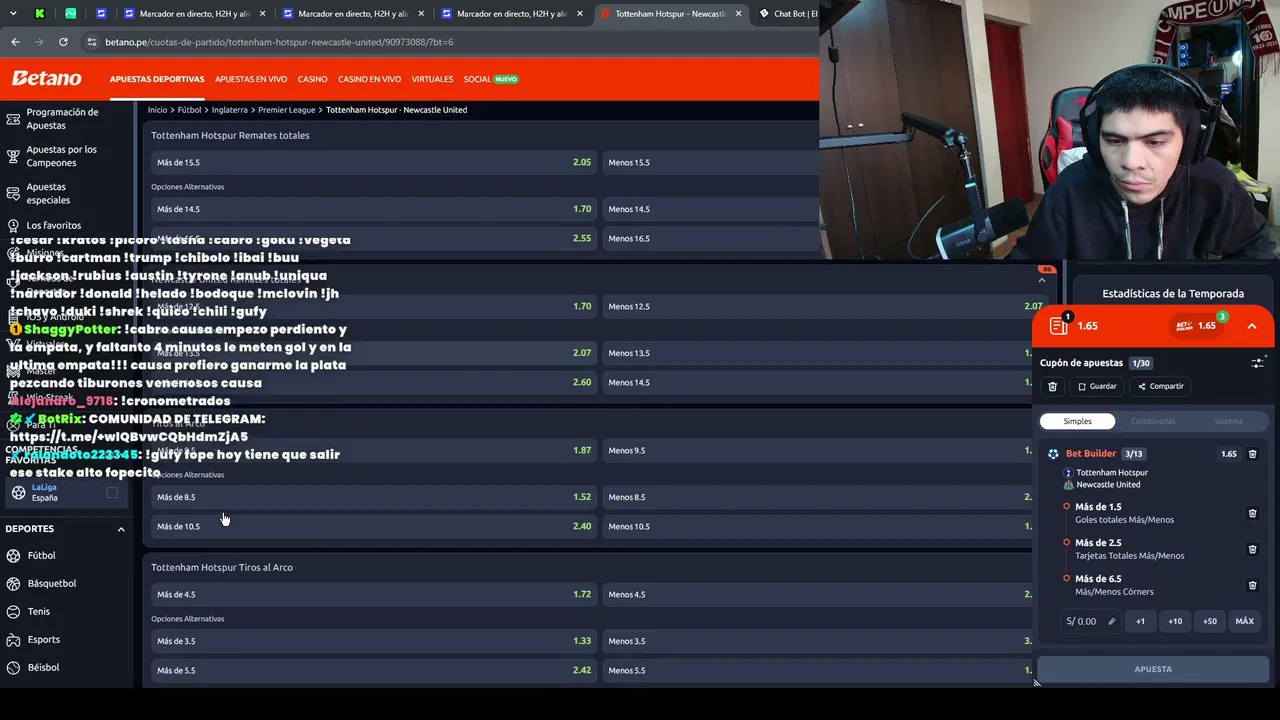Close the Tottenham Hotspur - Newcastle tab

pyautogui.click(x=739, y=14)
